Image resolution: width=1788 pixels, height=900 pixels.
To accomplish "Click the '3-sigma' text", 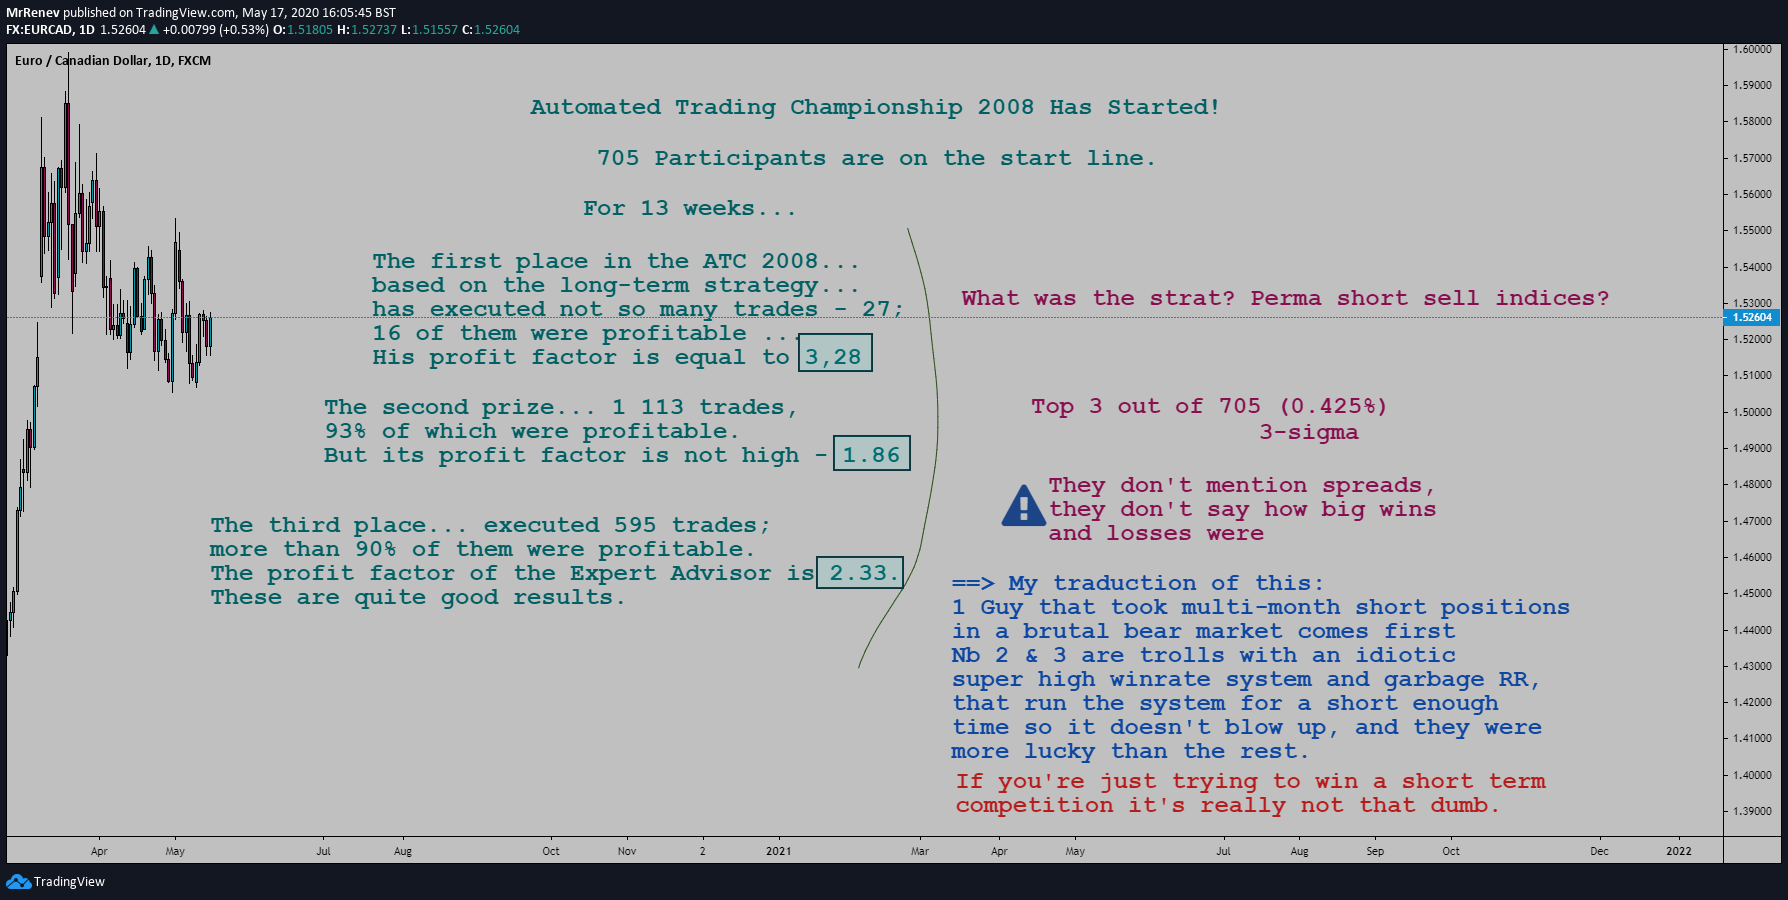I will (x=1309, y=432).
